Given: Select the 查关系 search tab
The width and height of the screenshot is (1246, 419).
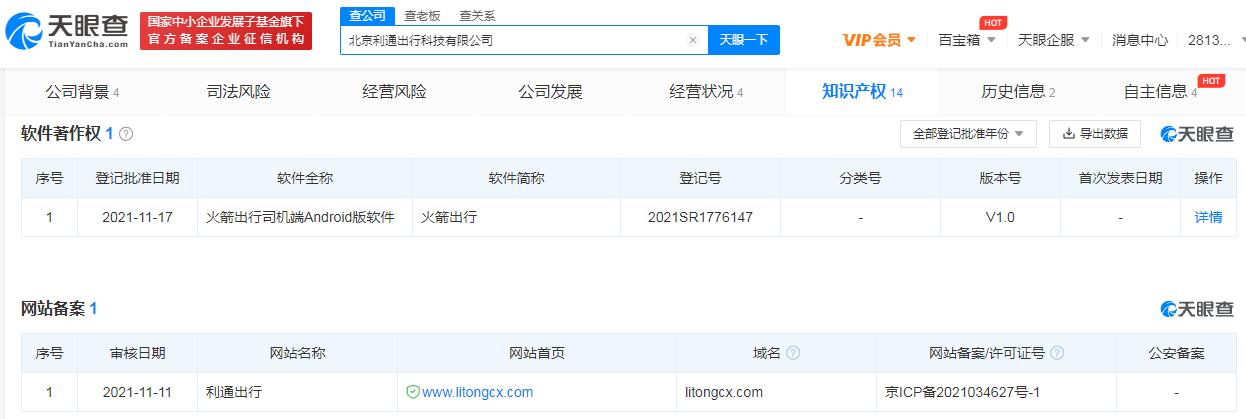Looking at the screenshot, I should 477,16.
